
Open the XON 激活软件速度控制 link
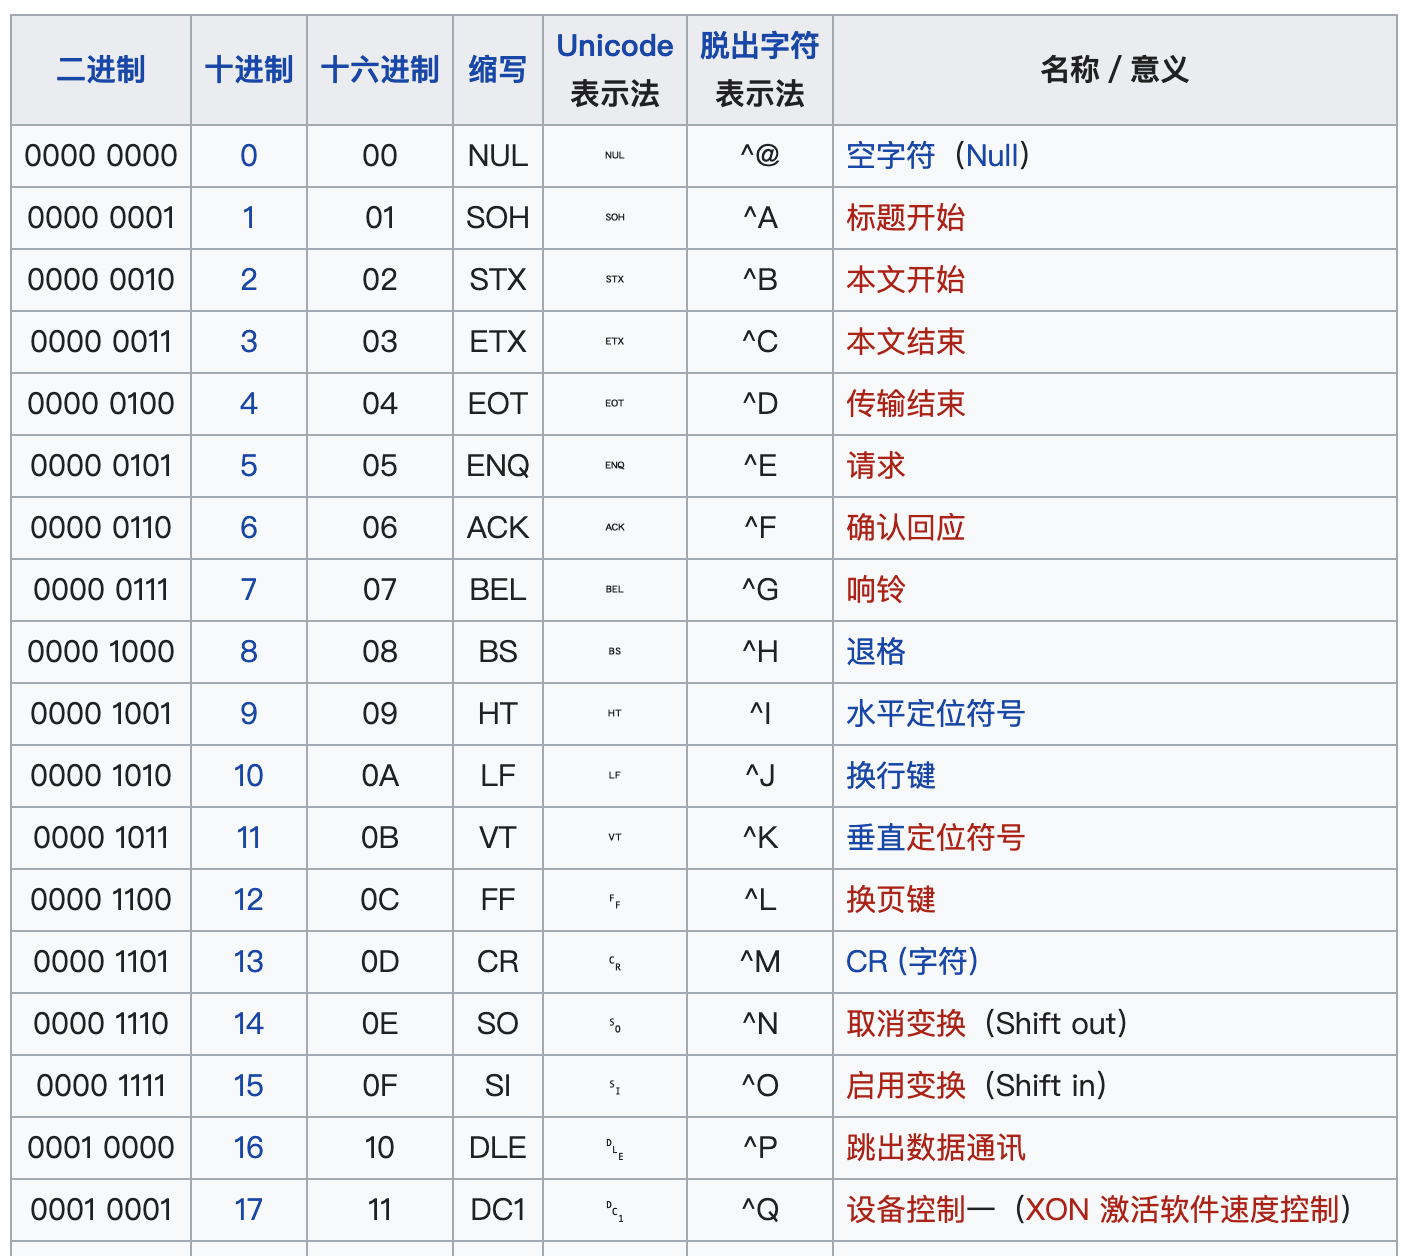pos(1183,1210)
